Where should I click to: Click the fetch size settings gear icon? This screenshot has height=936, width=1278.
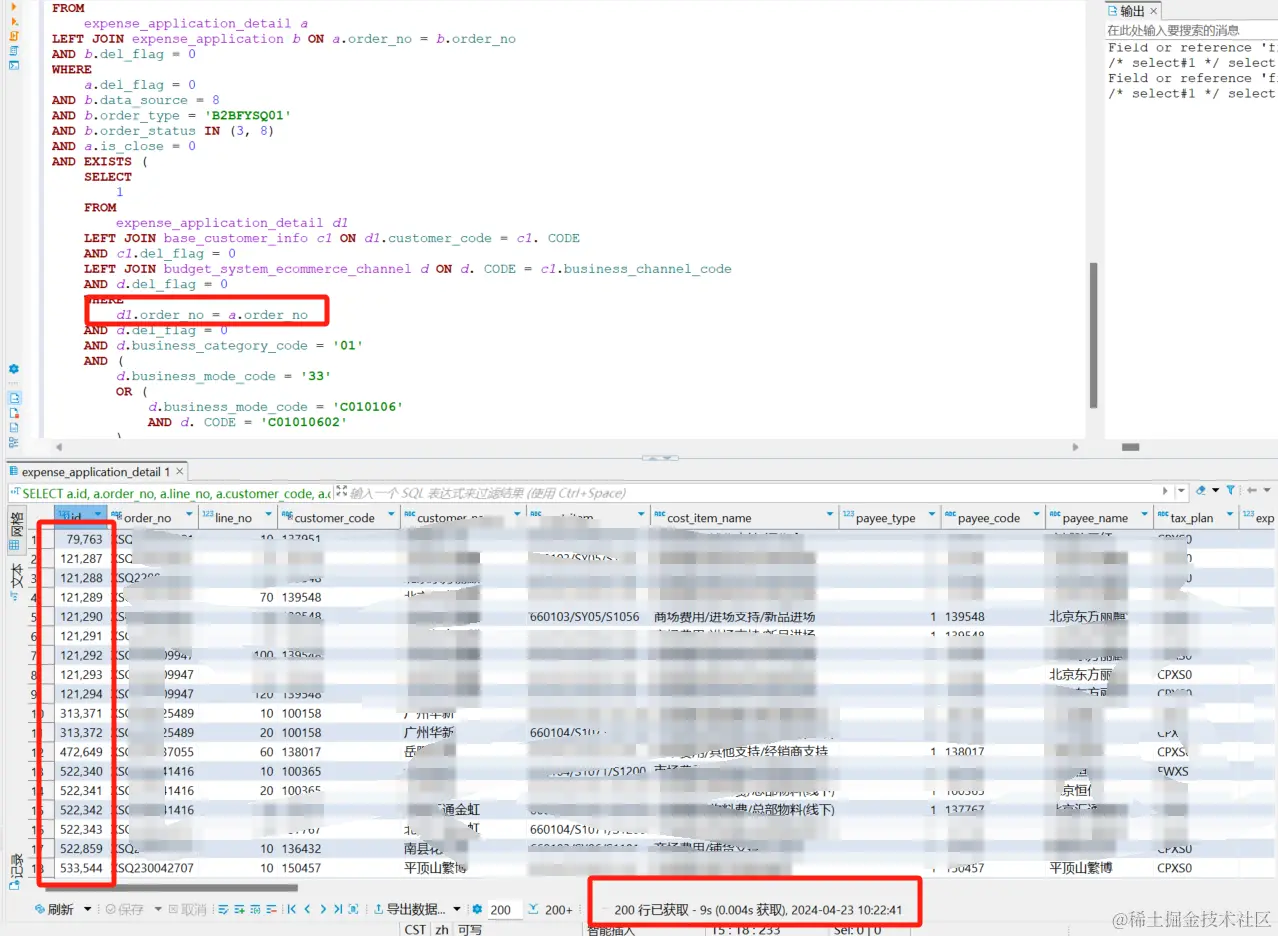tap(477, 909)
